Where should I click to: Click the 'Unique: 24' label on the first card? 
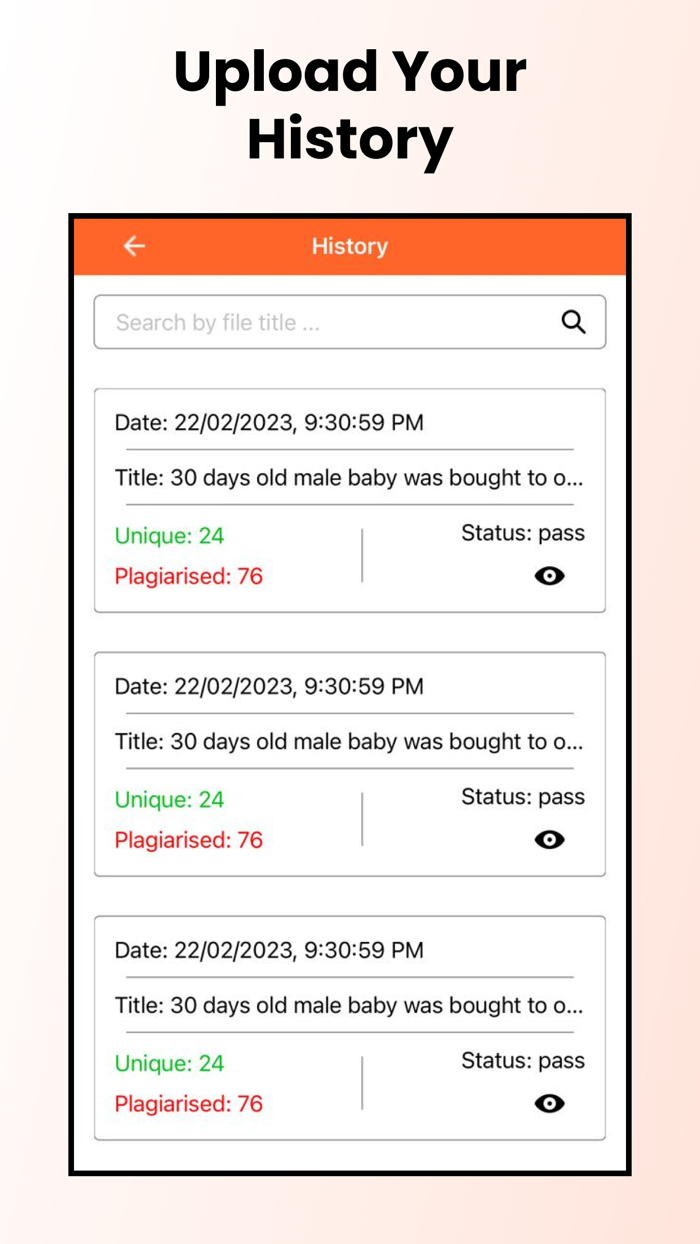pyautogui.click(x=169, y=536)
